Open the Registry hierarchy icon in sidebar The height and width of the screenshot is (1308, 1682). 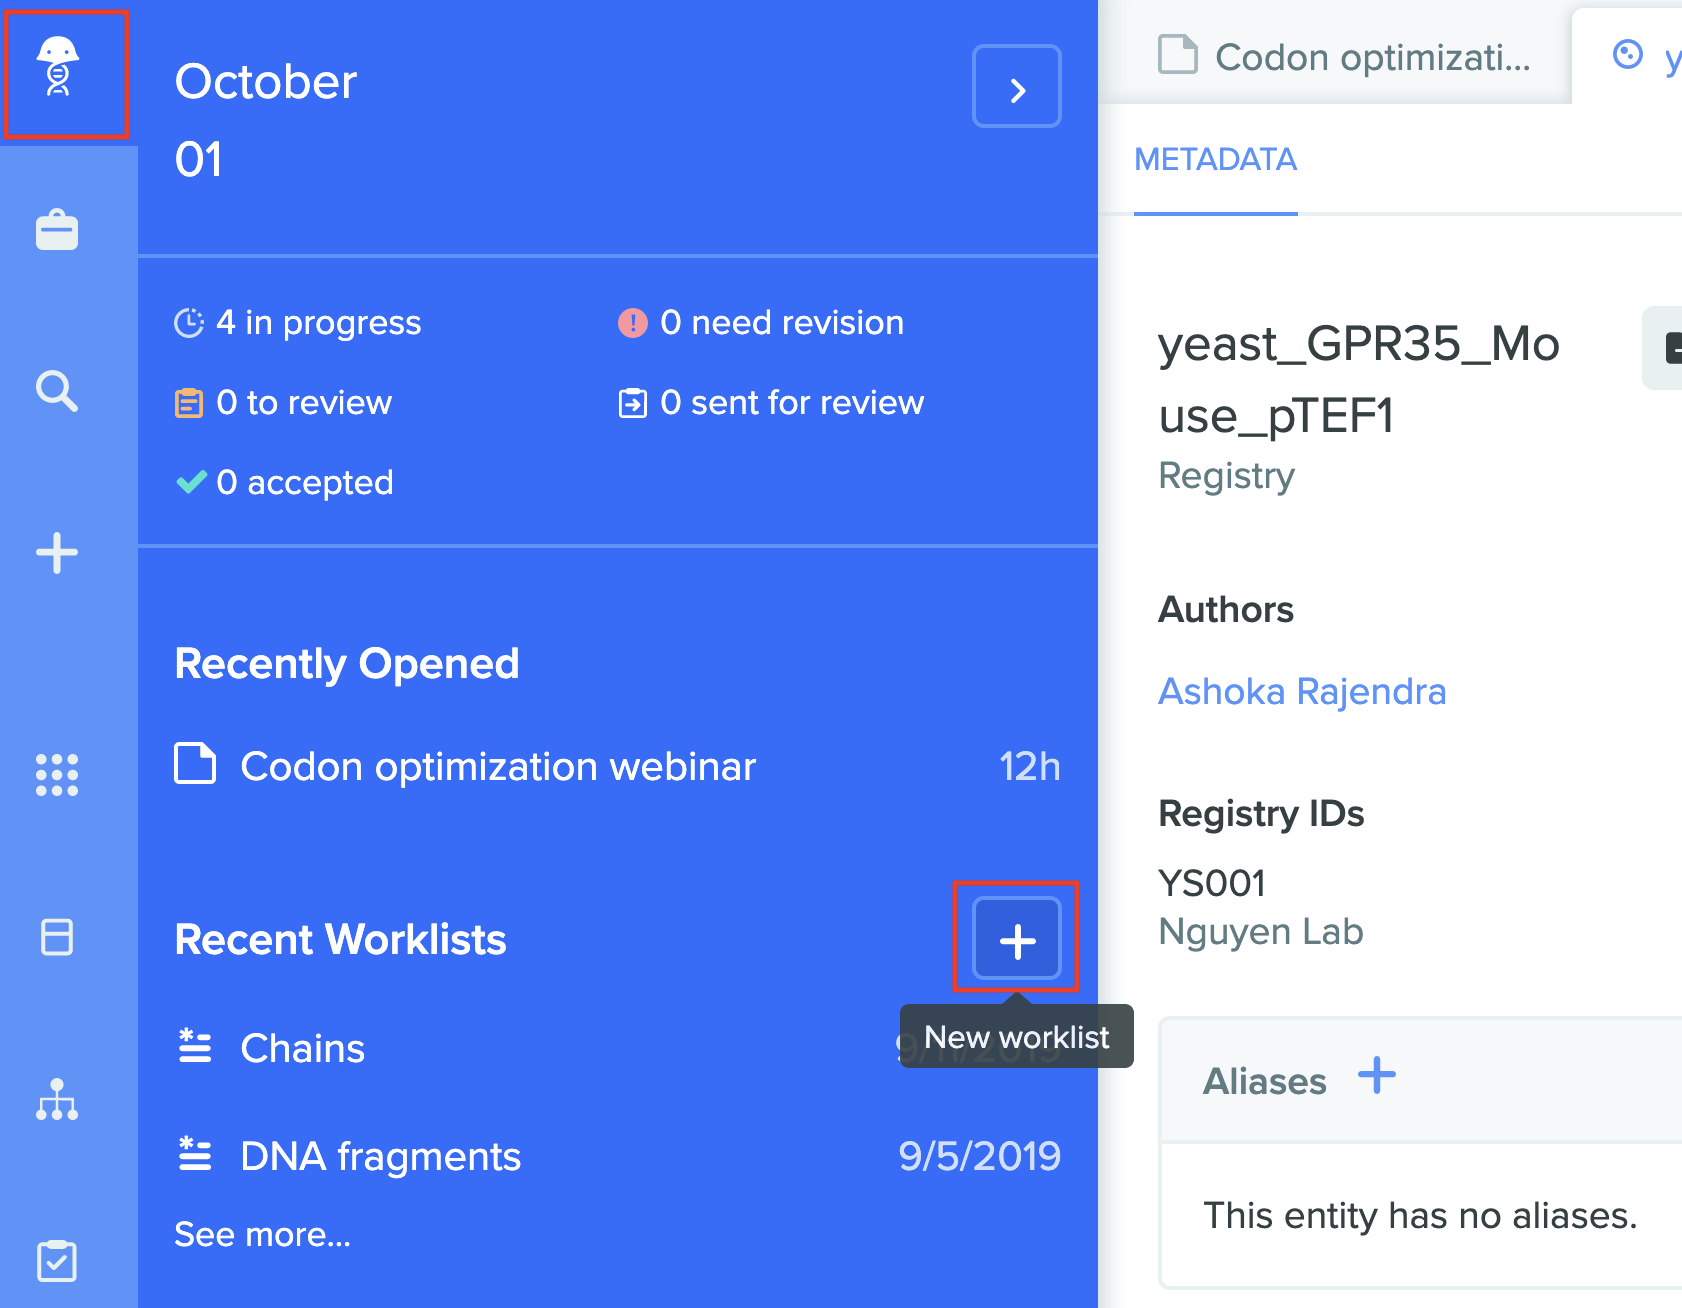[57, 1099]
